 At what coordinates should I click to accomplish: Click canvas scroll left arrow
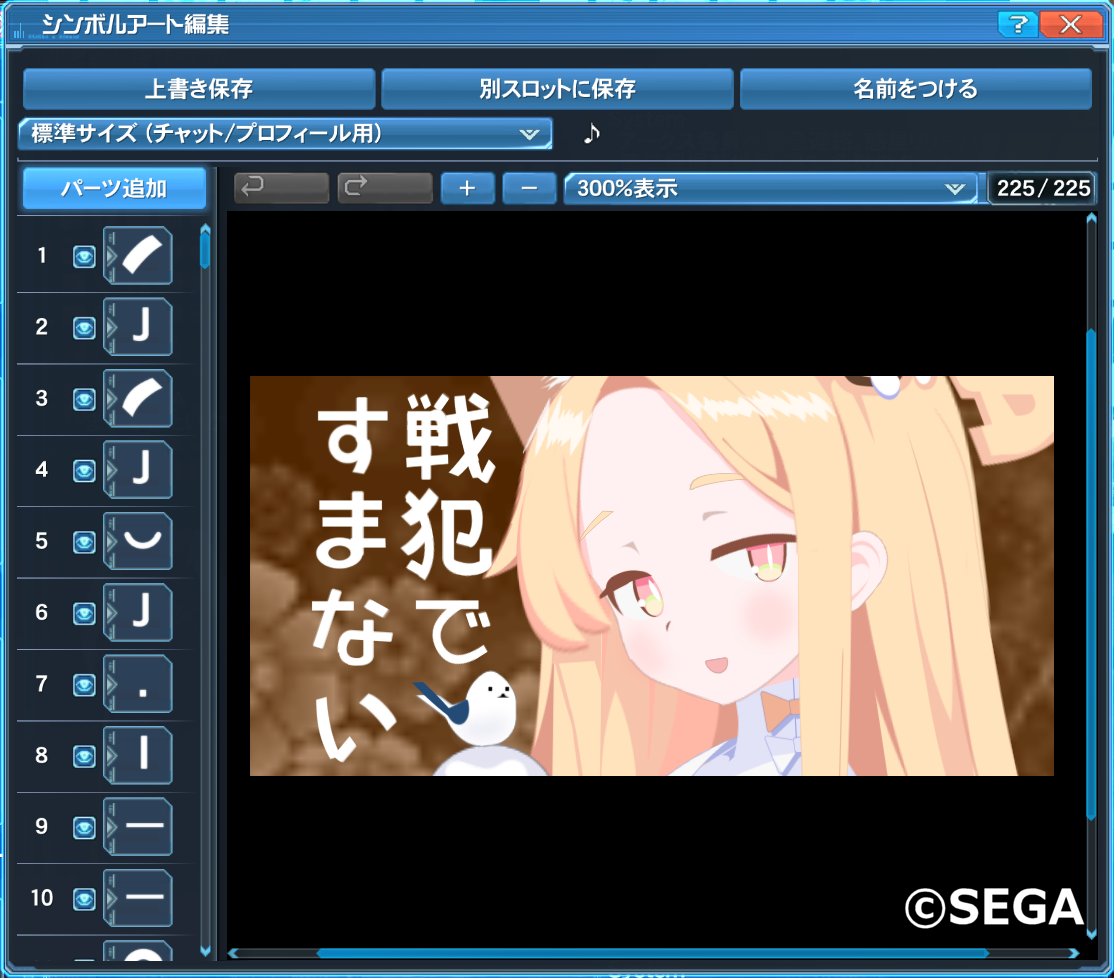point(233,953)
